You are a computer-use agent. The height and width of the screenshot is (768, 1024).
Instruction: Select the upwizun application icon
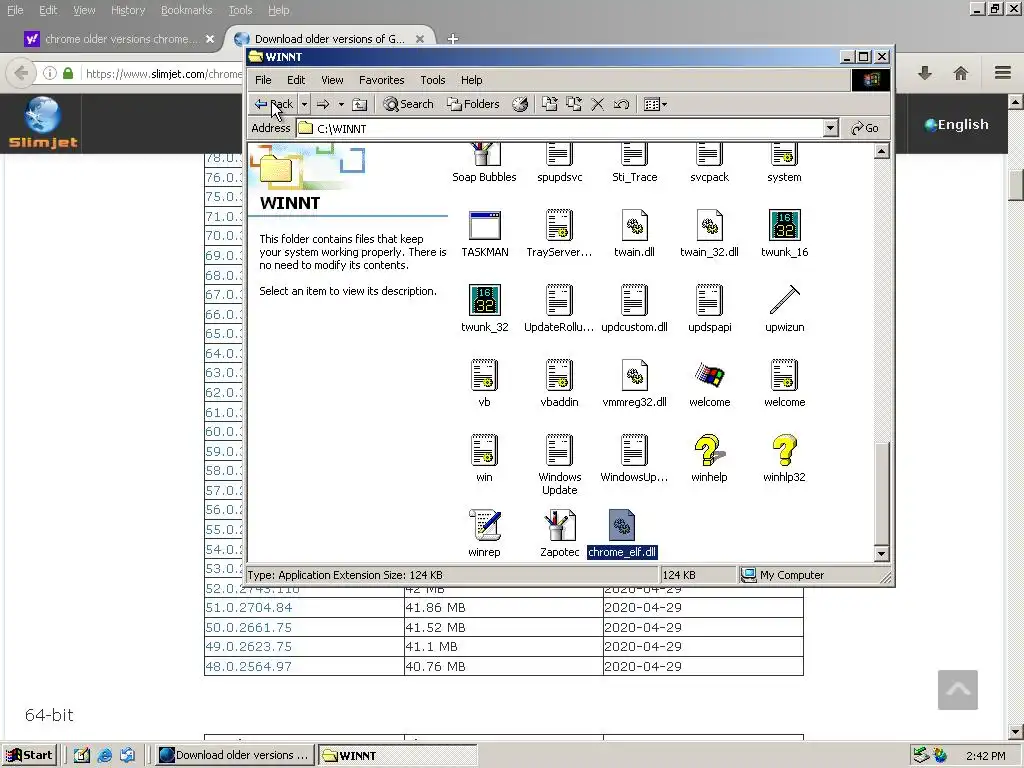[784, 309]
